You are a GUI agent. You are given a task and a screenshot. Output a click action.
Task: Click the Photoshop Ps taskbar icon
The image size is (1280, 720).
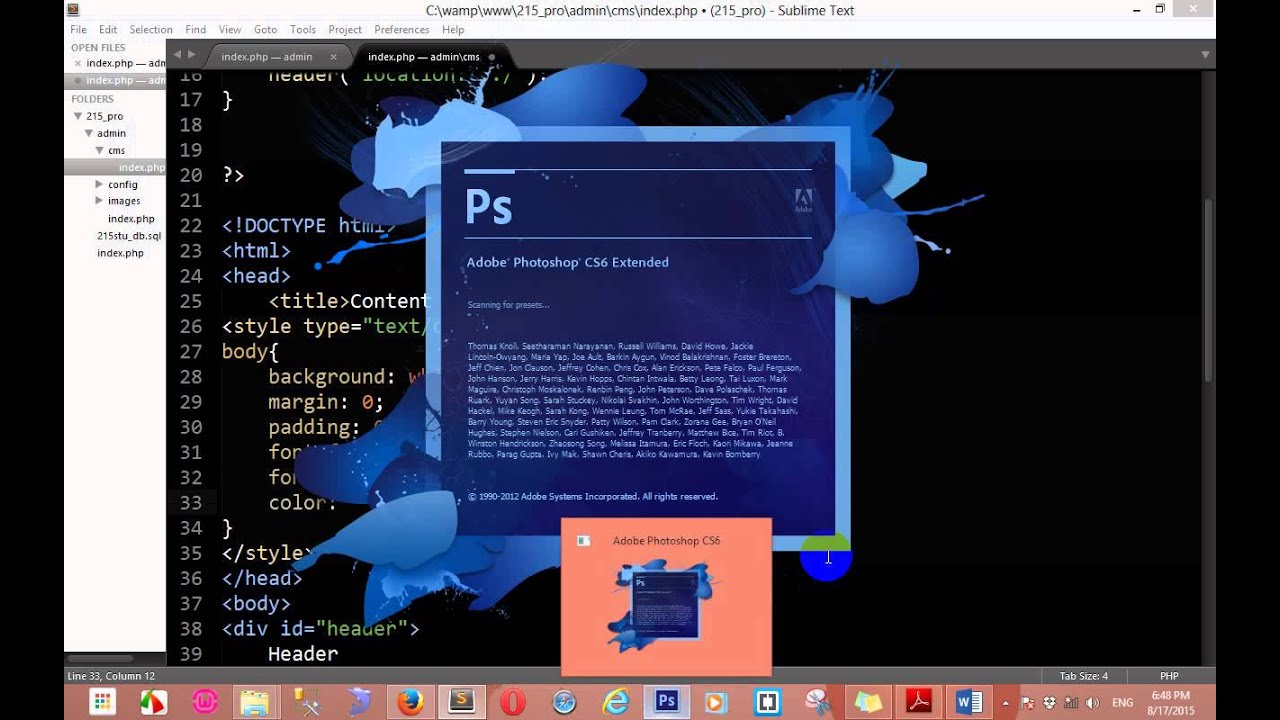click(666, 702)
